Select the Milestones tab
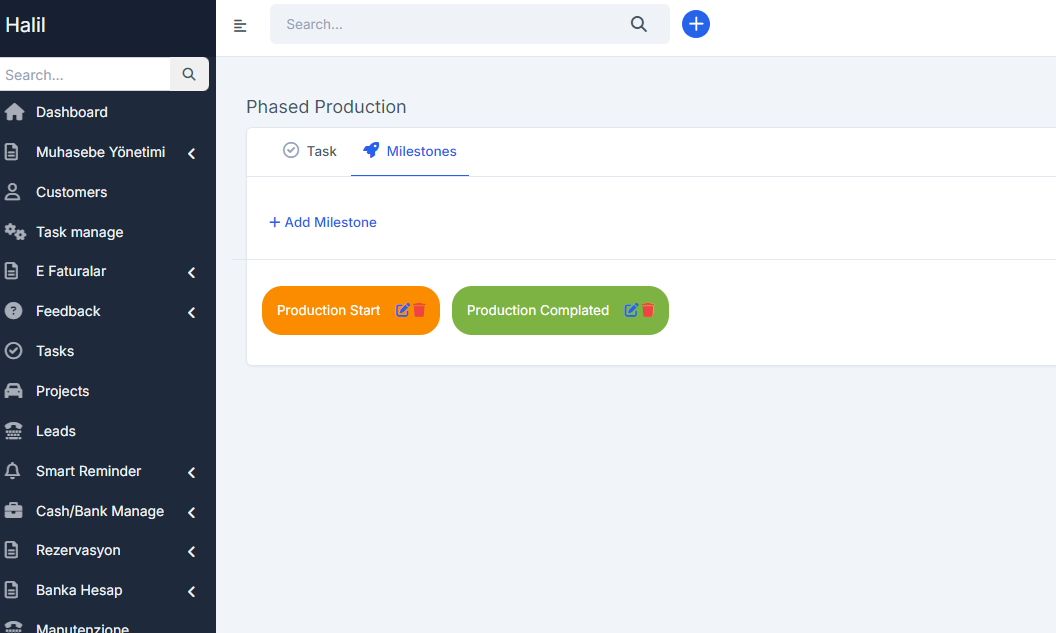This screenshot has width=1056, height=633. (x=410, y=151)
